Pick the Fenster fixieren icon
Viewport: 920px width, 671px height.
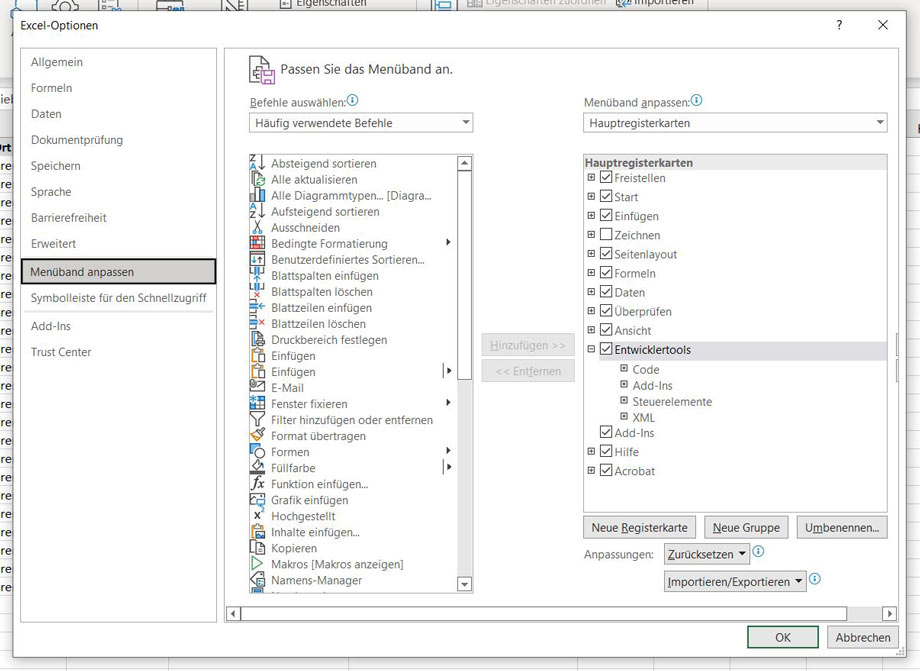pyautogui.click(x=257, y=404)
